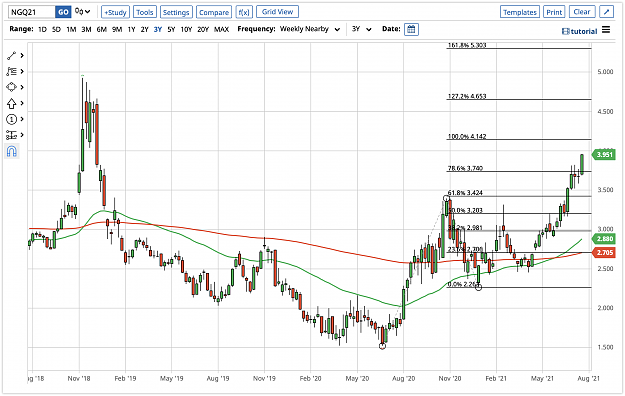This screenshot has height=396, width=625.
Task: Select the active 3Y range
Action: [158, 29]
